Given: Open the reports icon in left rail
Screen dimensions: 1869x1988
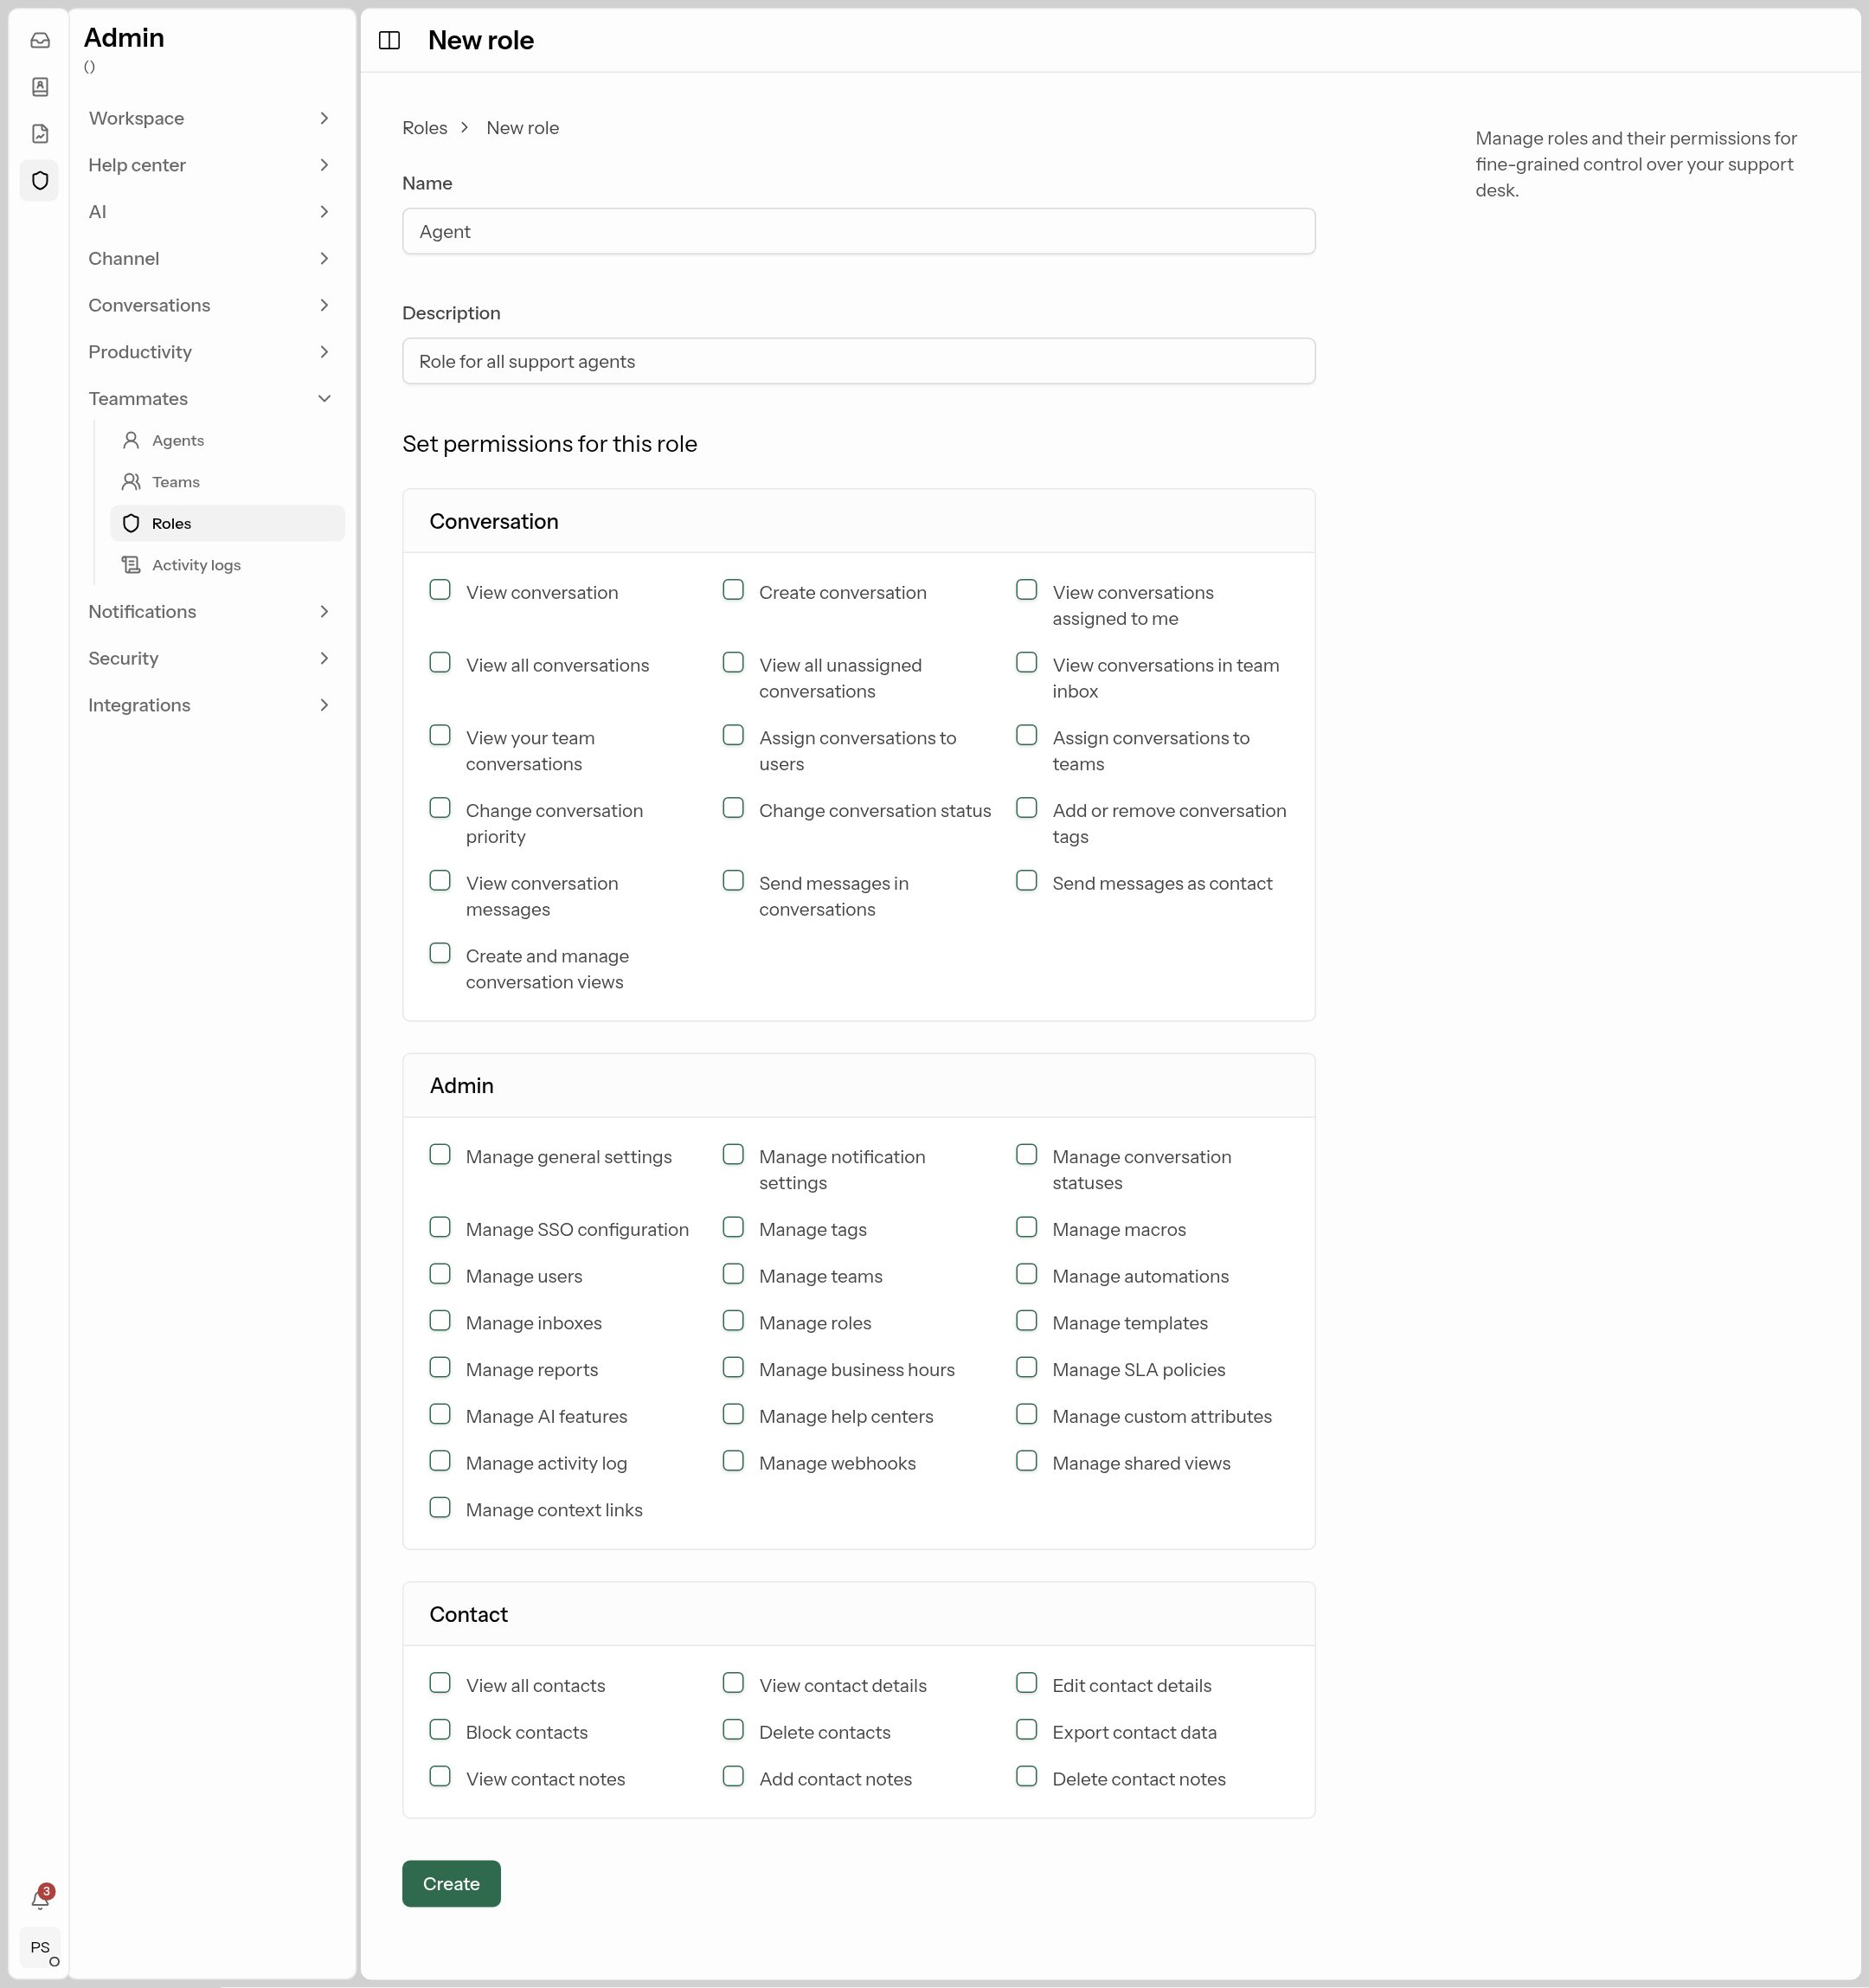Looking at the screenshot, I should [x=40, y=134].
